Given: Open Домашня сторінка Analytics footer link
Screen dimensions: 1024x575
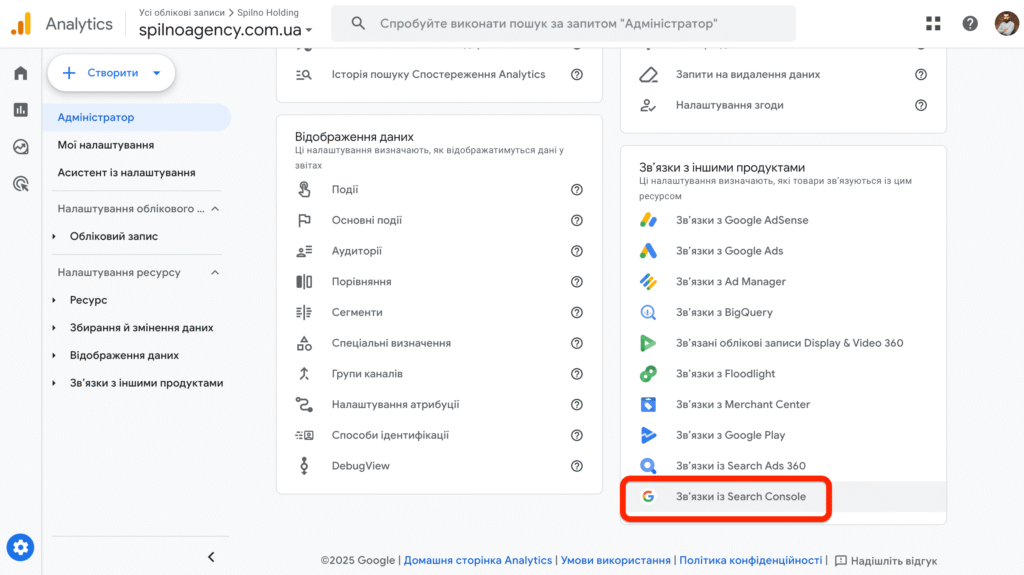Looking at the screenshot, I should (x=477, y=560).
